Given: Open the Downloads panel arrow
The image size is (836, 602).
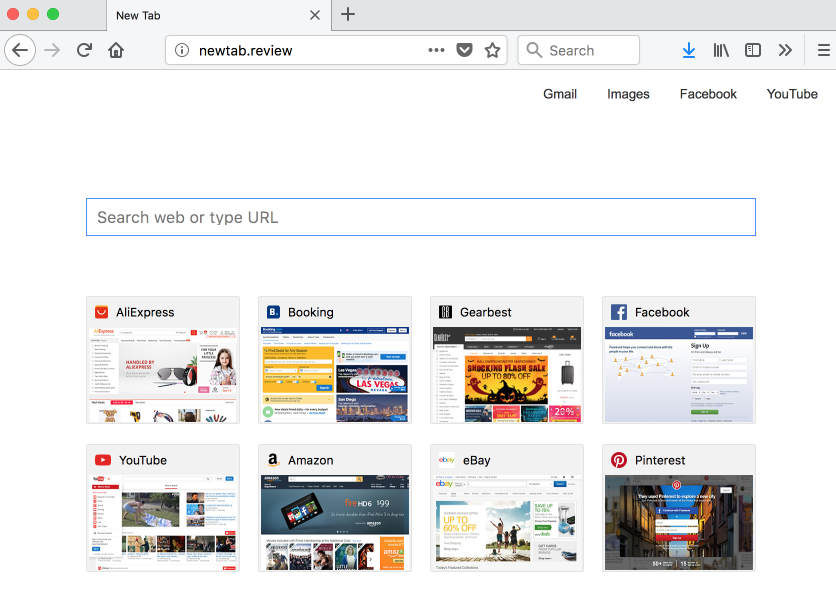Looking at the screenshot, I should click(689, 50).
